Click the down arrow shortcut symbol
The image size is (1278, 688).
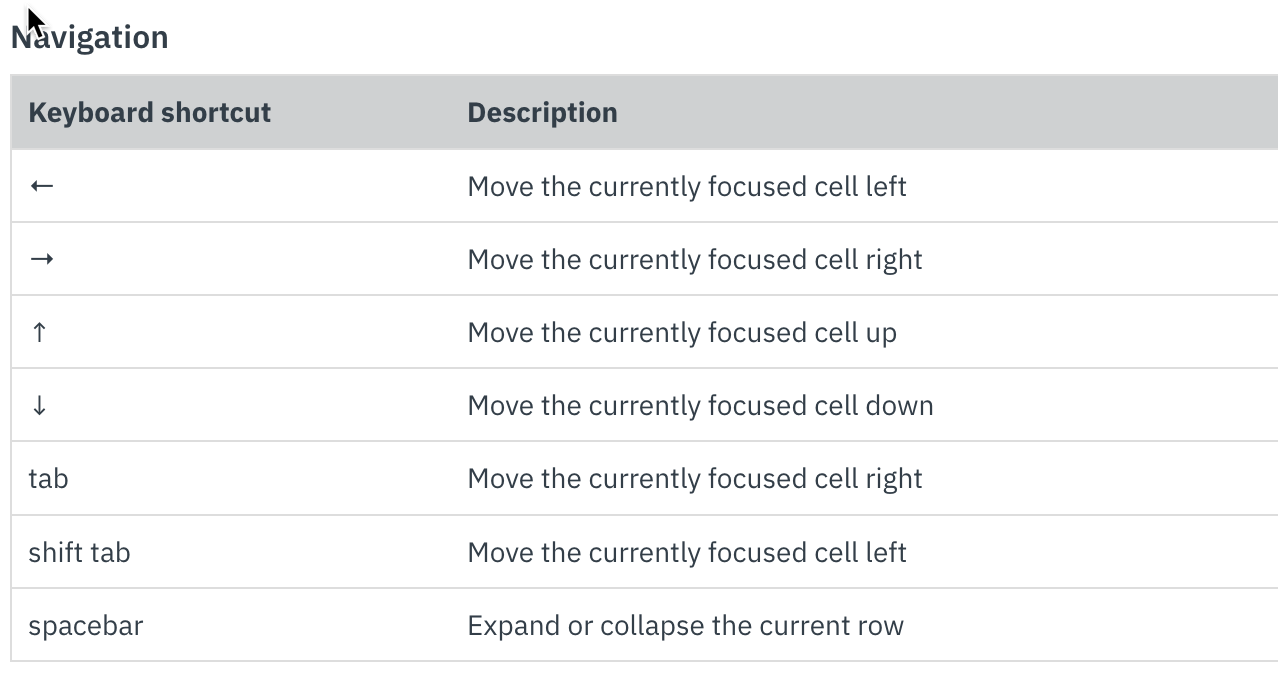[39, 405]
